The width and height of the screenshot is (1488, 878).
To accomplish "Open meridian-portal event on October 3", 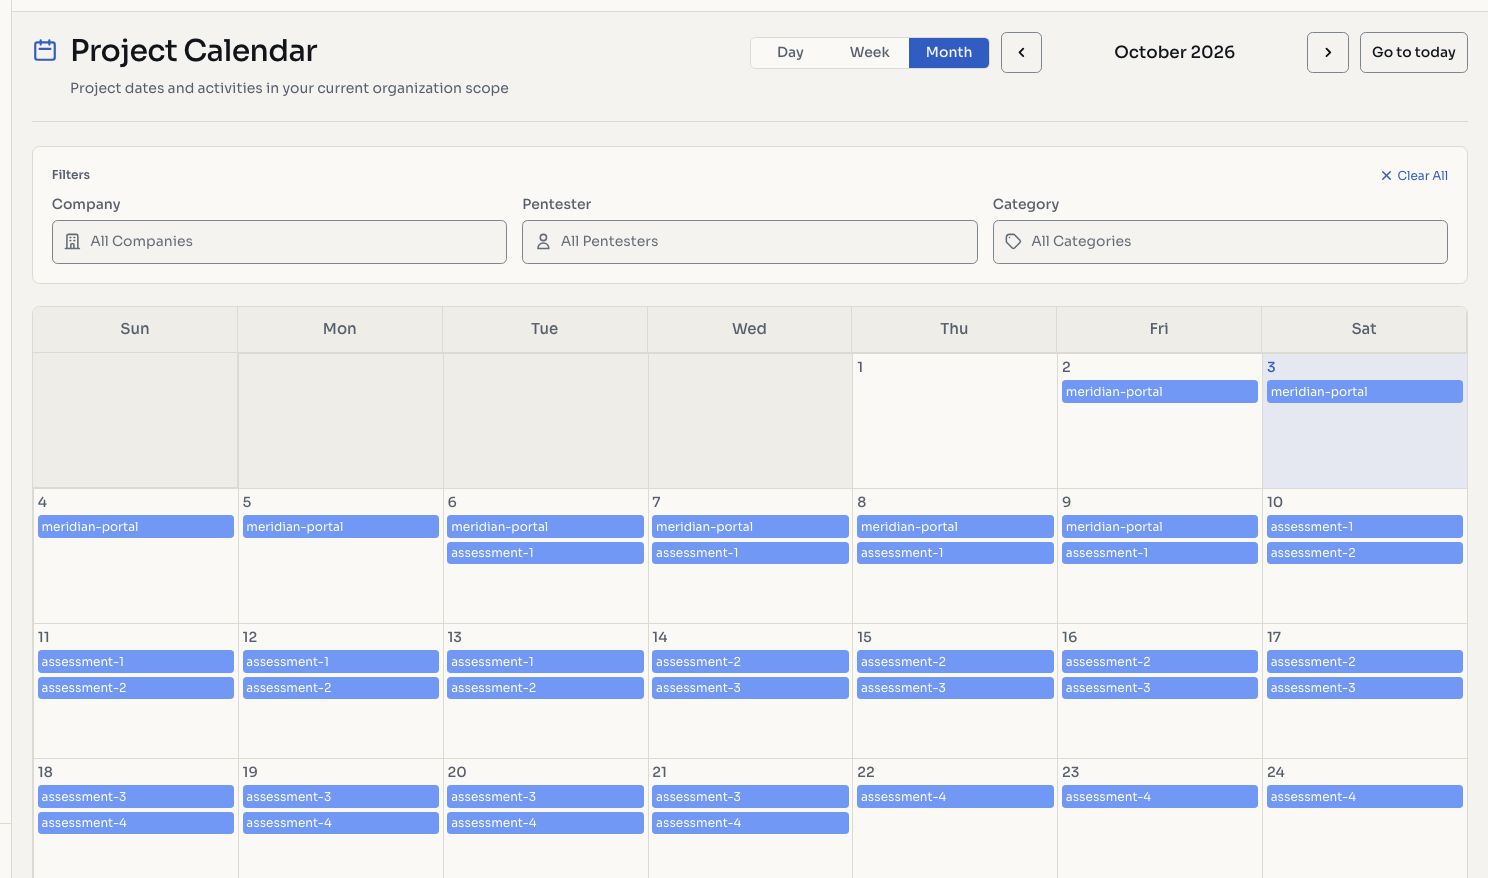I will coord(1364,392).
